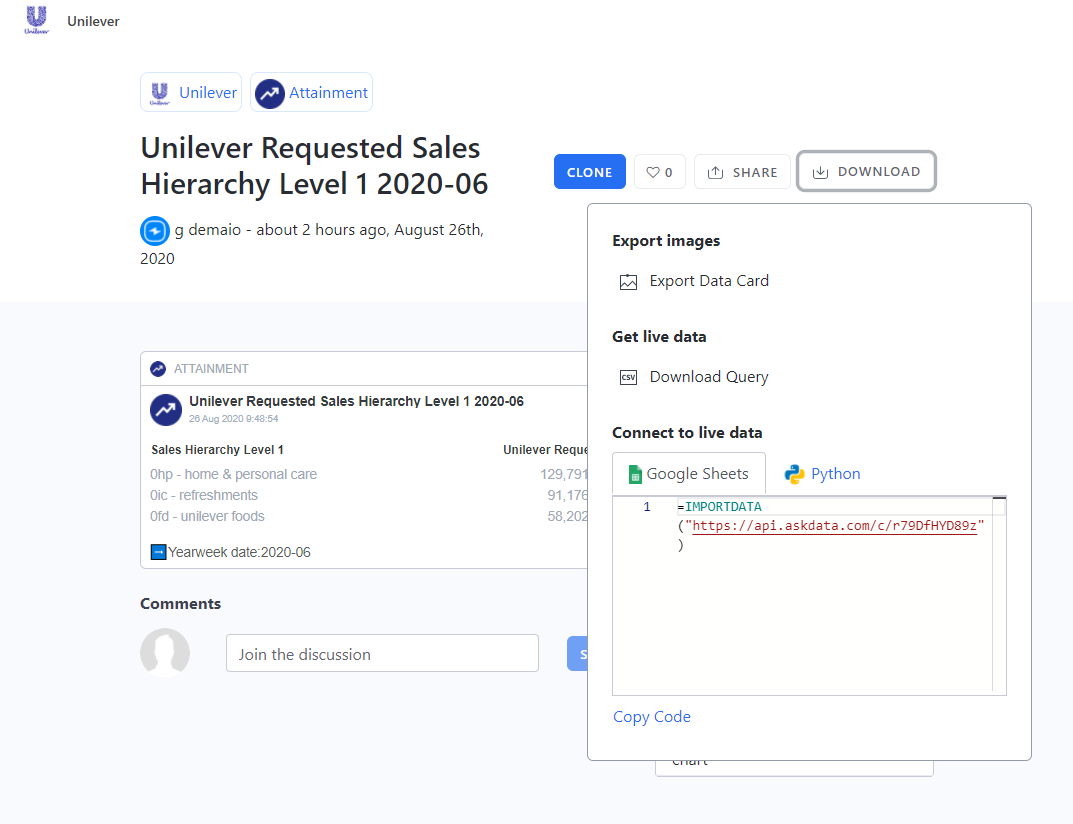1073x824 pixels.
Task: Click the 58,202 value cell
Action: point(567,516)
